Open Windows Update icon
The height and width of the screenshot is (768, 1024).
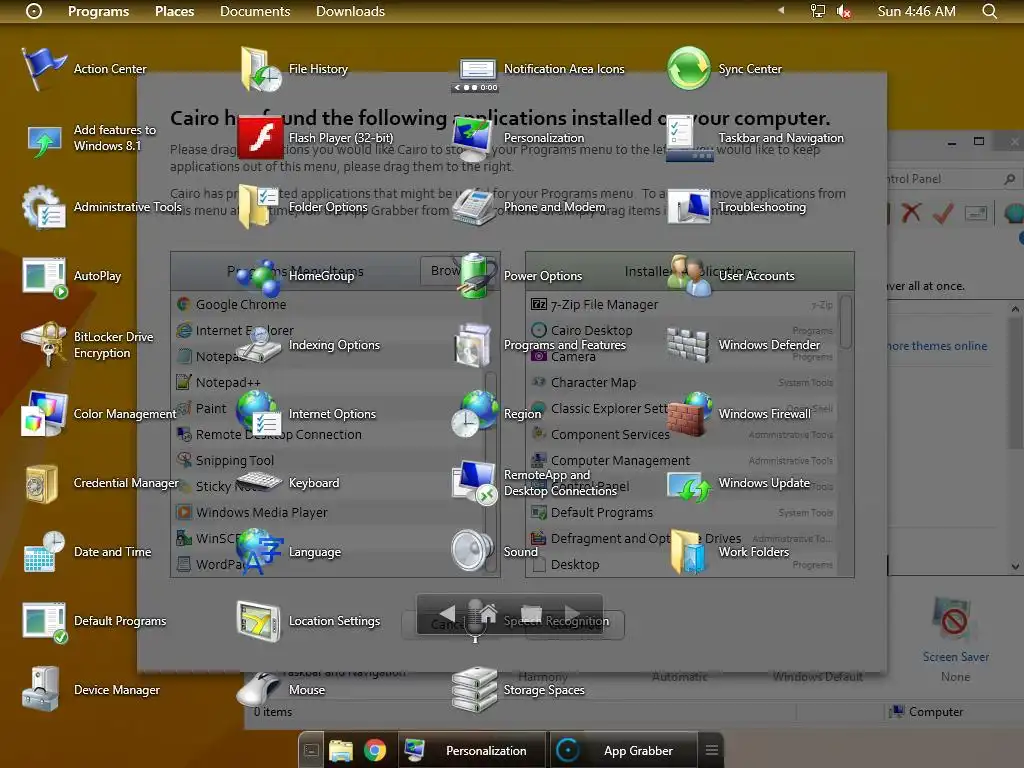tap(689, 487)
